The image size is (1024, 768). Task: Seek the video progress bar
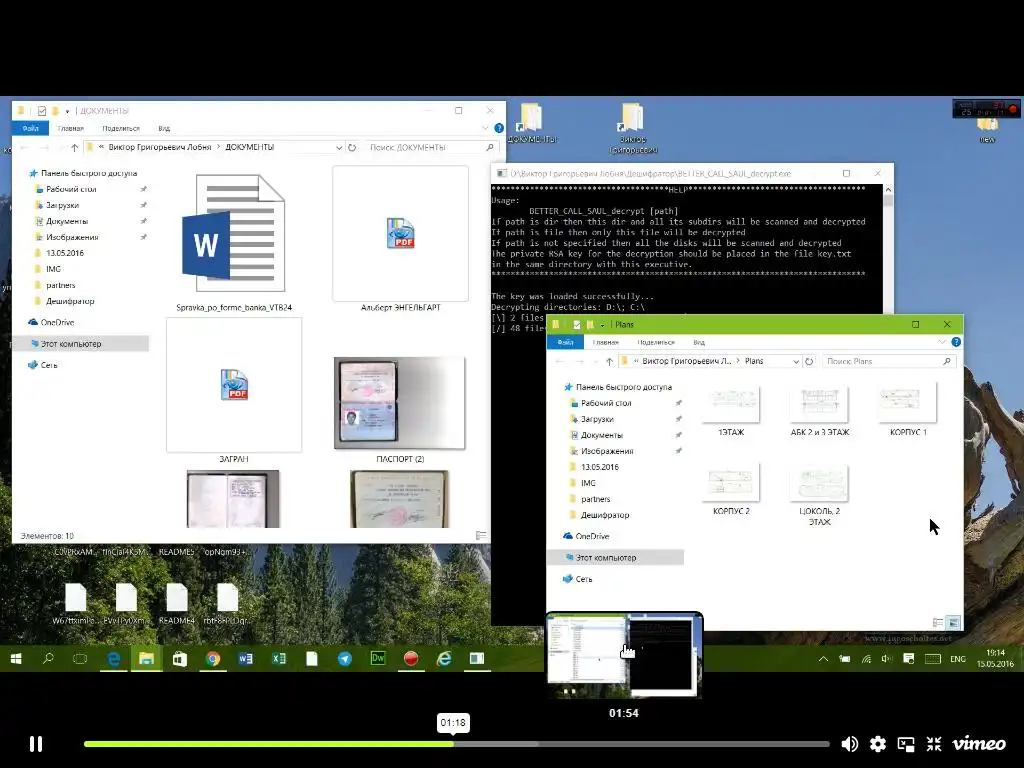456,744
